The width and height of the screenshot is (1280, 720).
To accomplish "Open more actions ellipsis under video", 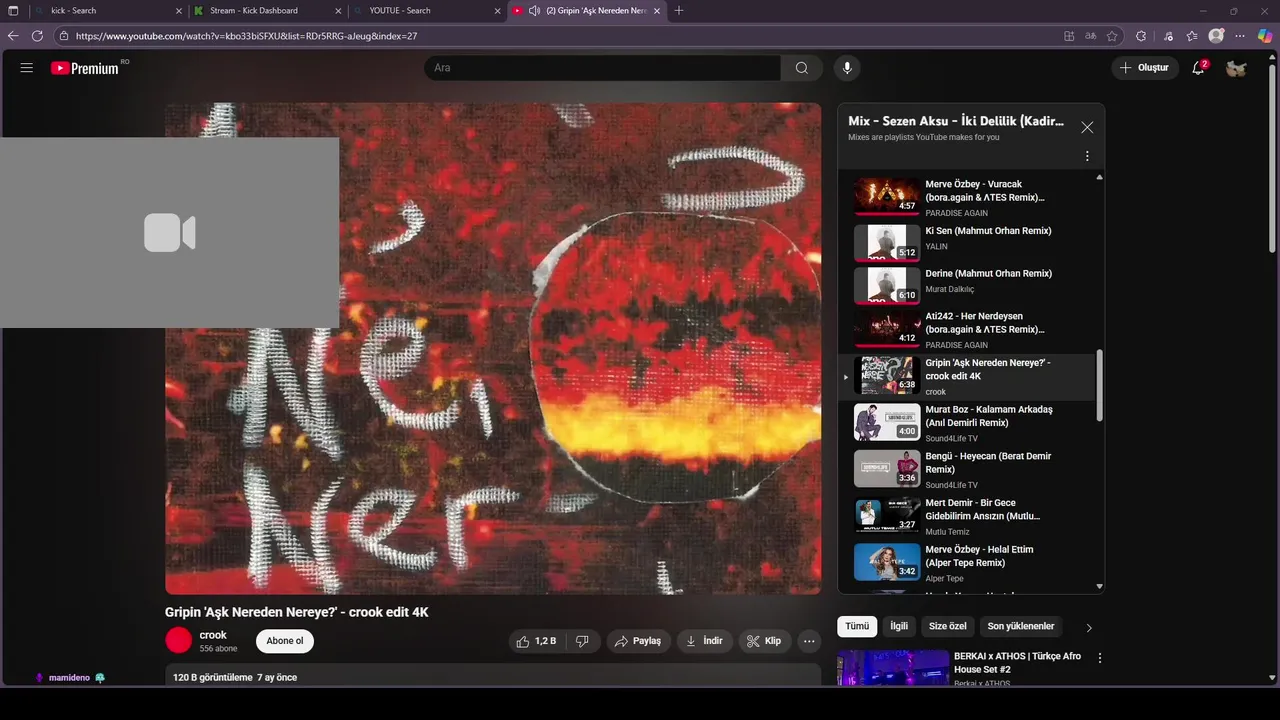I will coord(809,641).
